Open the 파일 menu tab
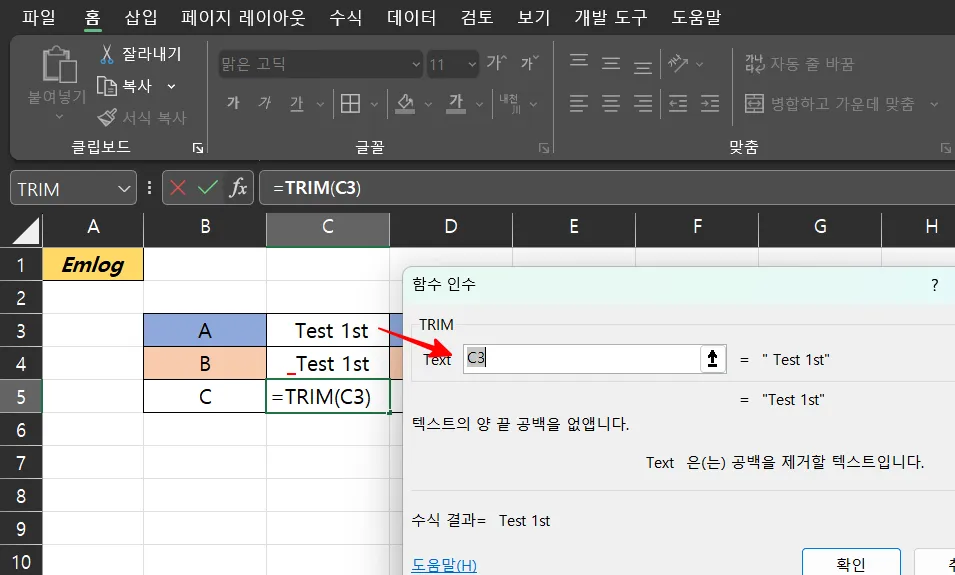Screen dimensions: 955x575 coord(39,17)
